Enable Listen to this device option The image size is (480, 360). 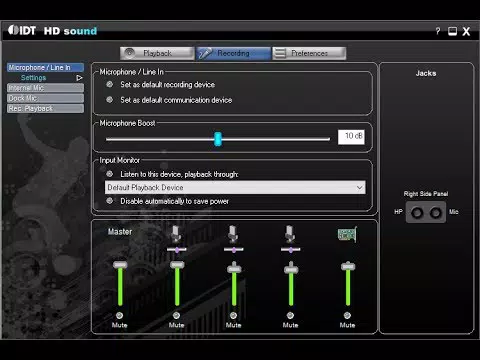(109, 174)
